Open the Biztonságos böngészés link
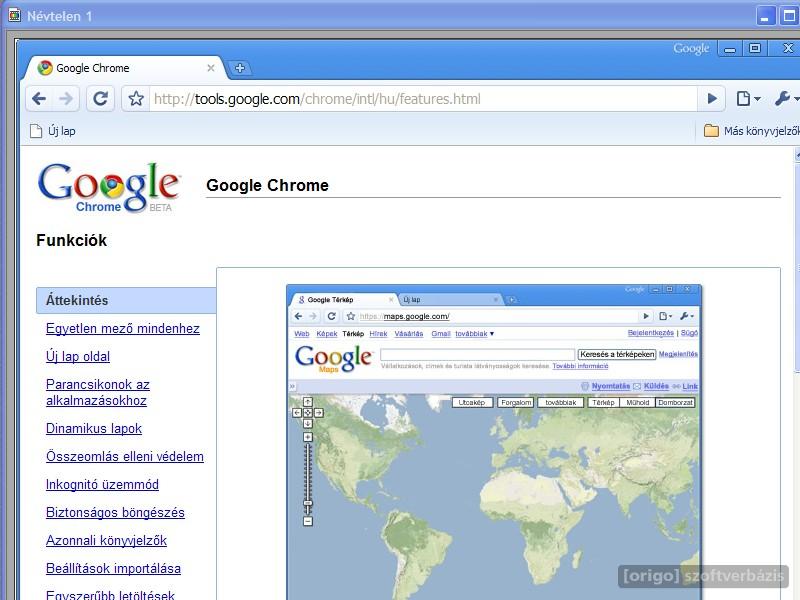 (x=115, y=513)
